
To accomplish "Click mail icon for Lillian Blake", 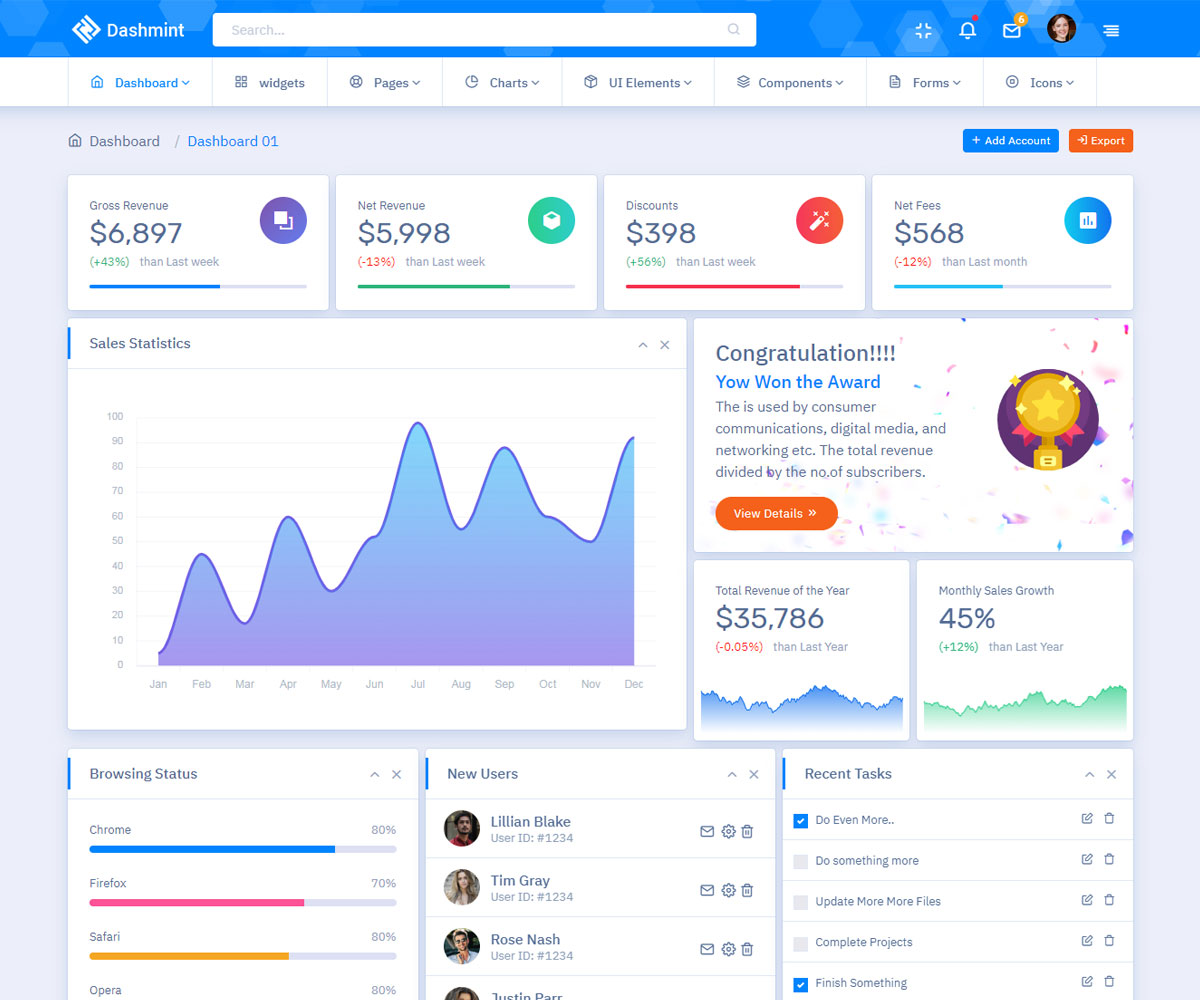I will pyautogui.click(x=707, y=831).
